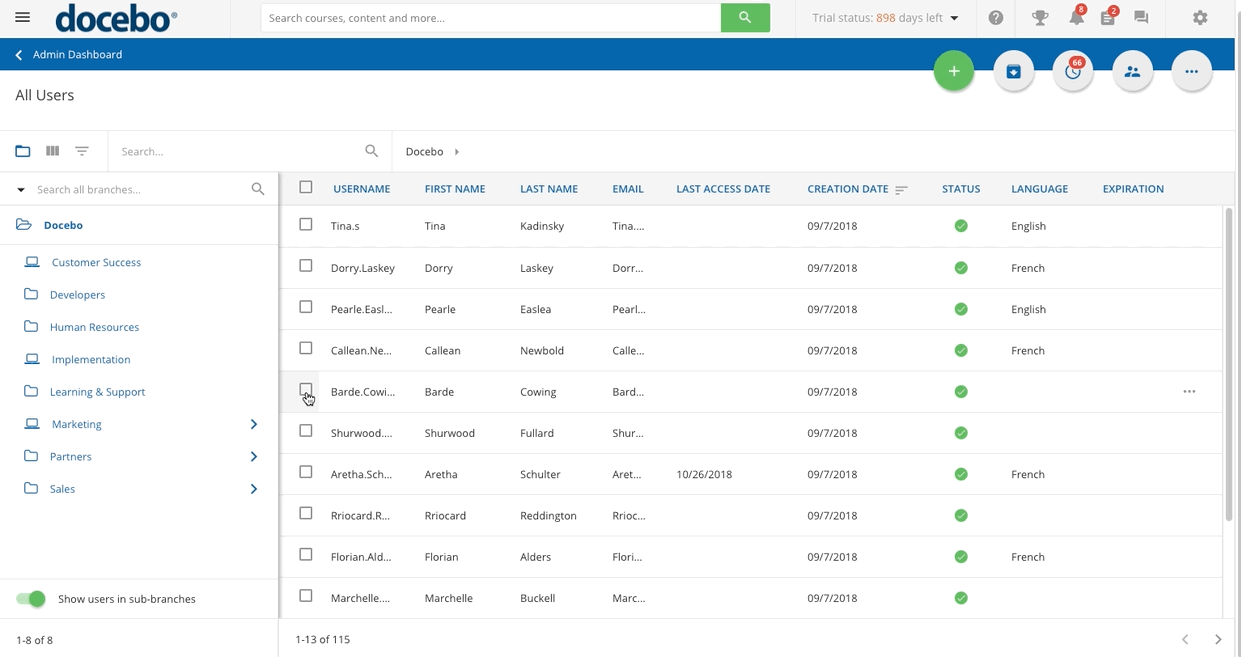
Task: Click the Docebo logo
Action: pos(116,18)
